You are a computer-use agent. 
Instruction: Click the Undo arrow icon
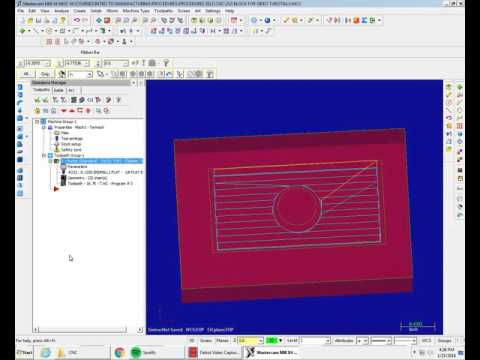coord(77,20)
